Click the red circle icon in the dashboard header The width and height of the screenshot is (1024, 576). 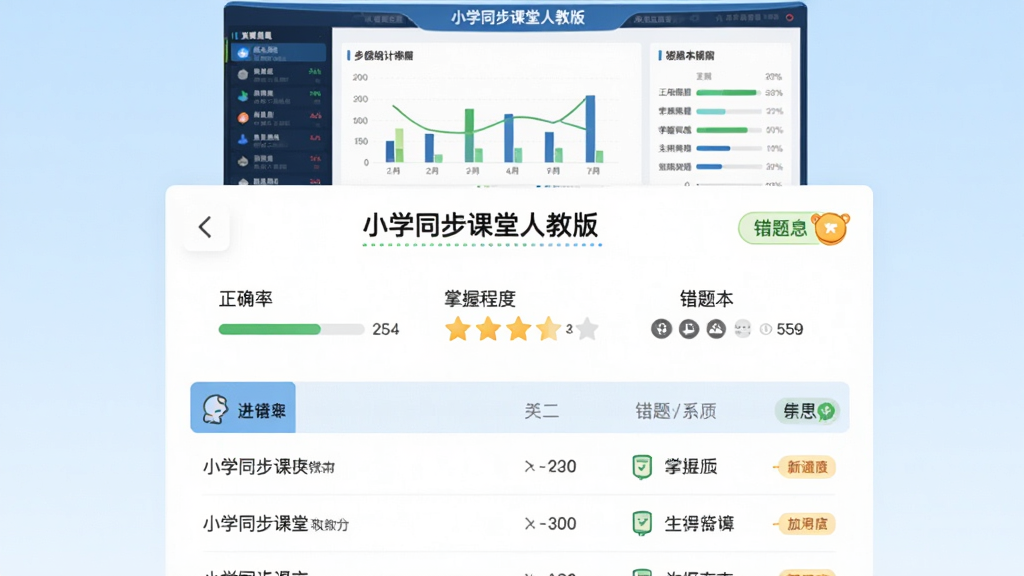point(790,18)
